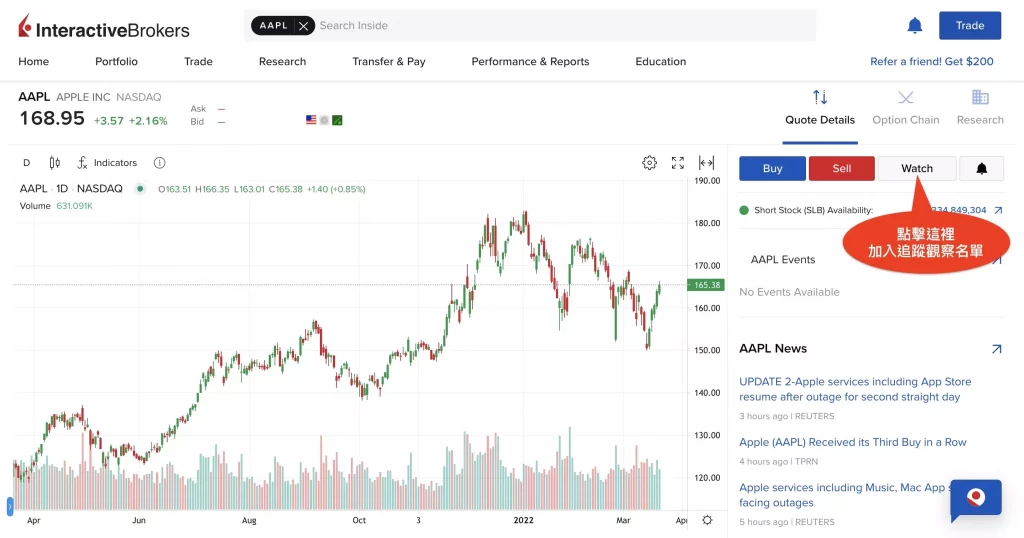Click the InteractiveBrokers logo

103,27
